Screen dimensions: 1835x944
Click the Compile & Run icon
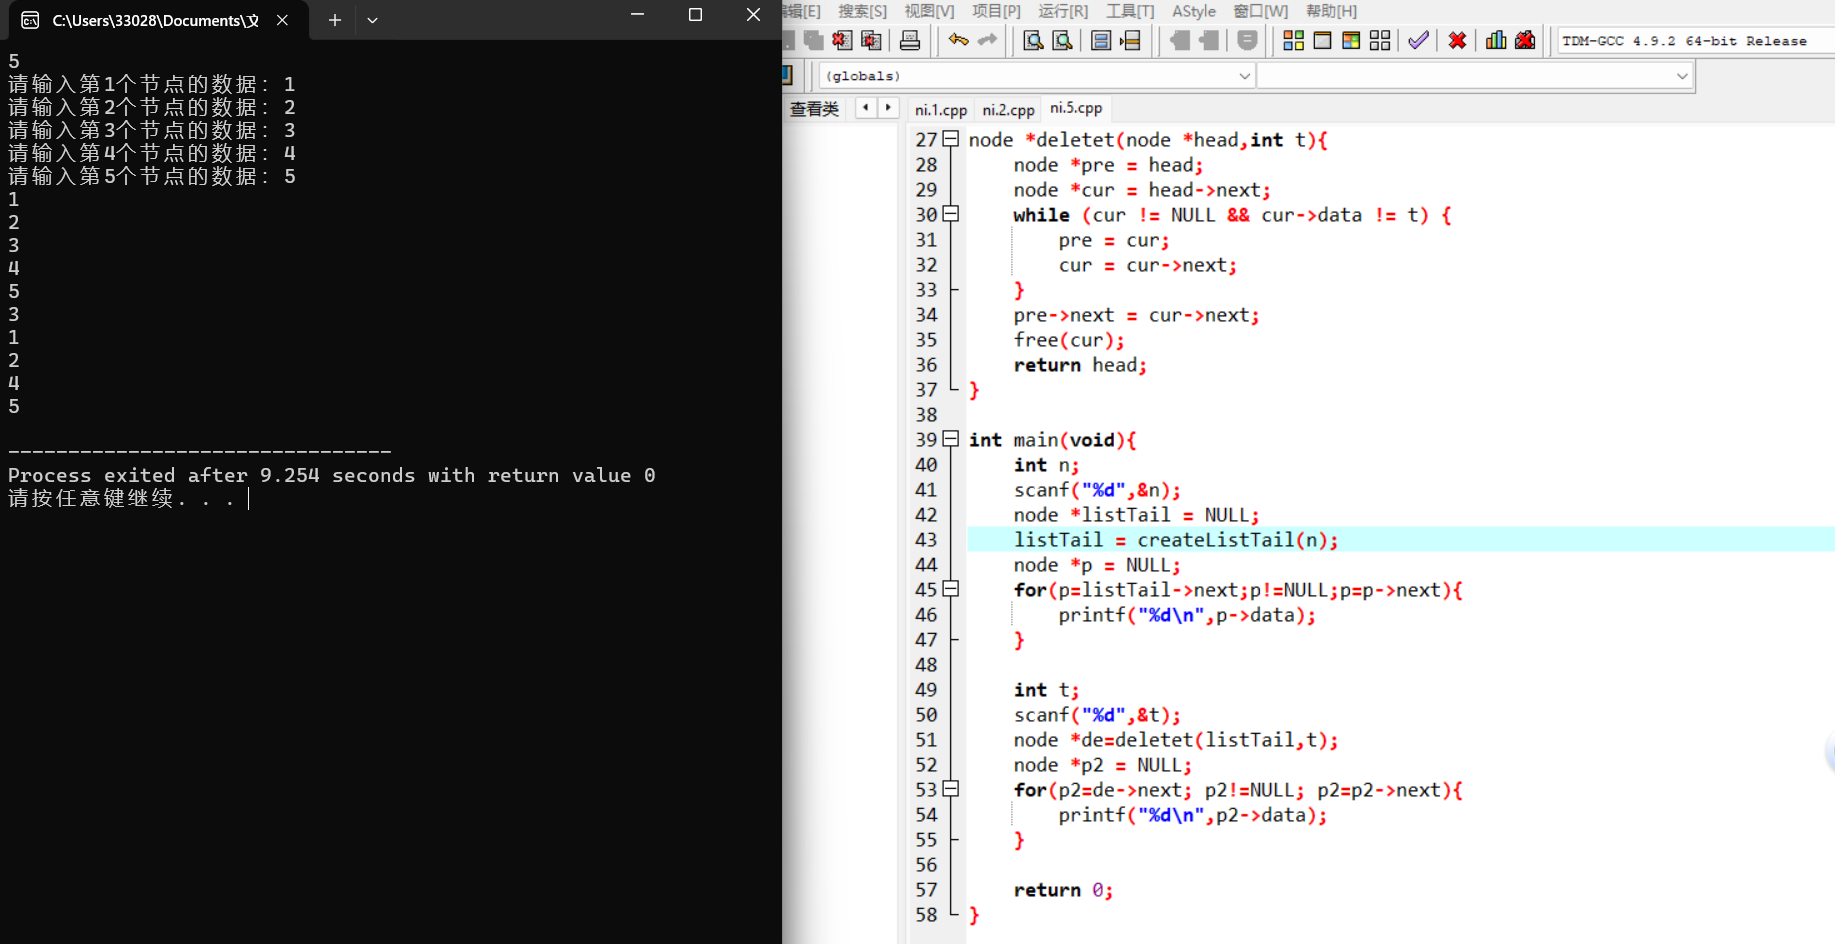tap(1351, 40)
